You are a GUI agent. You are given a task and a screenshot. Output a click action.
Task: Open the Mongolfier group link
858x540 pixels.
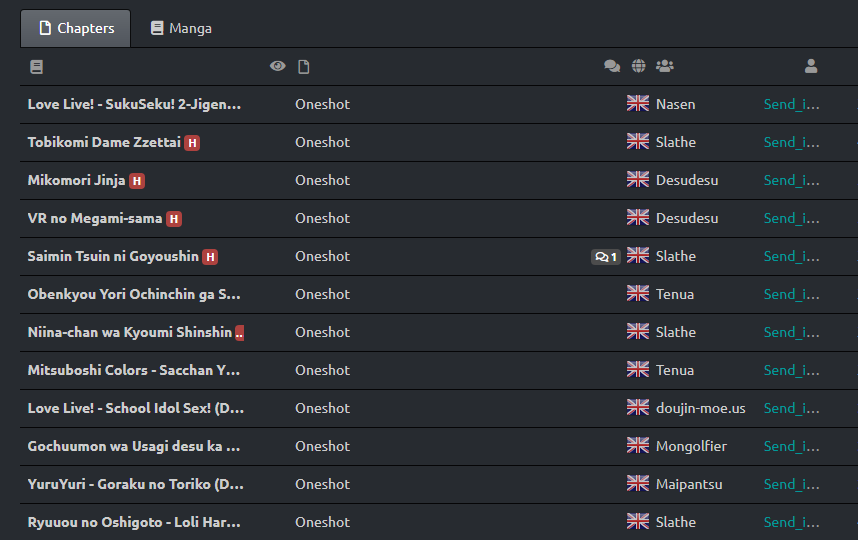691,446
